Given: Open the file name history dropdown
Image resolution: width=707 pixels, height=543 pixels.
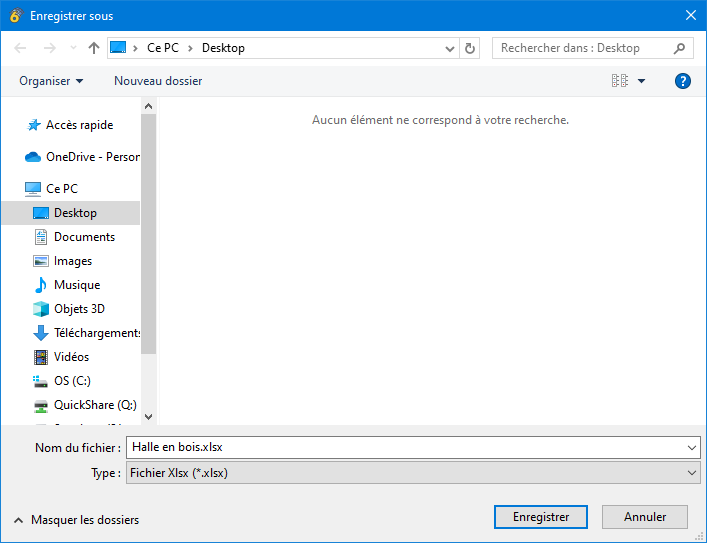Looking at the screenshot, I should pos(692,448).
